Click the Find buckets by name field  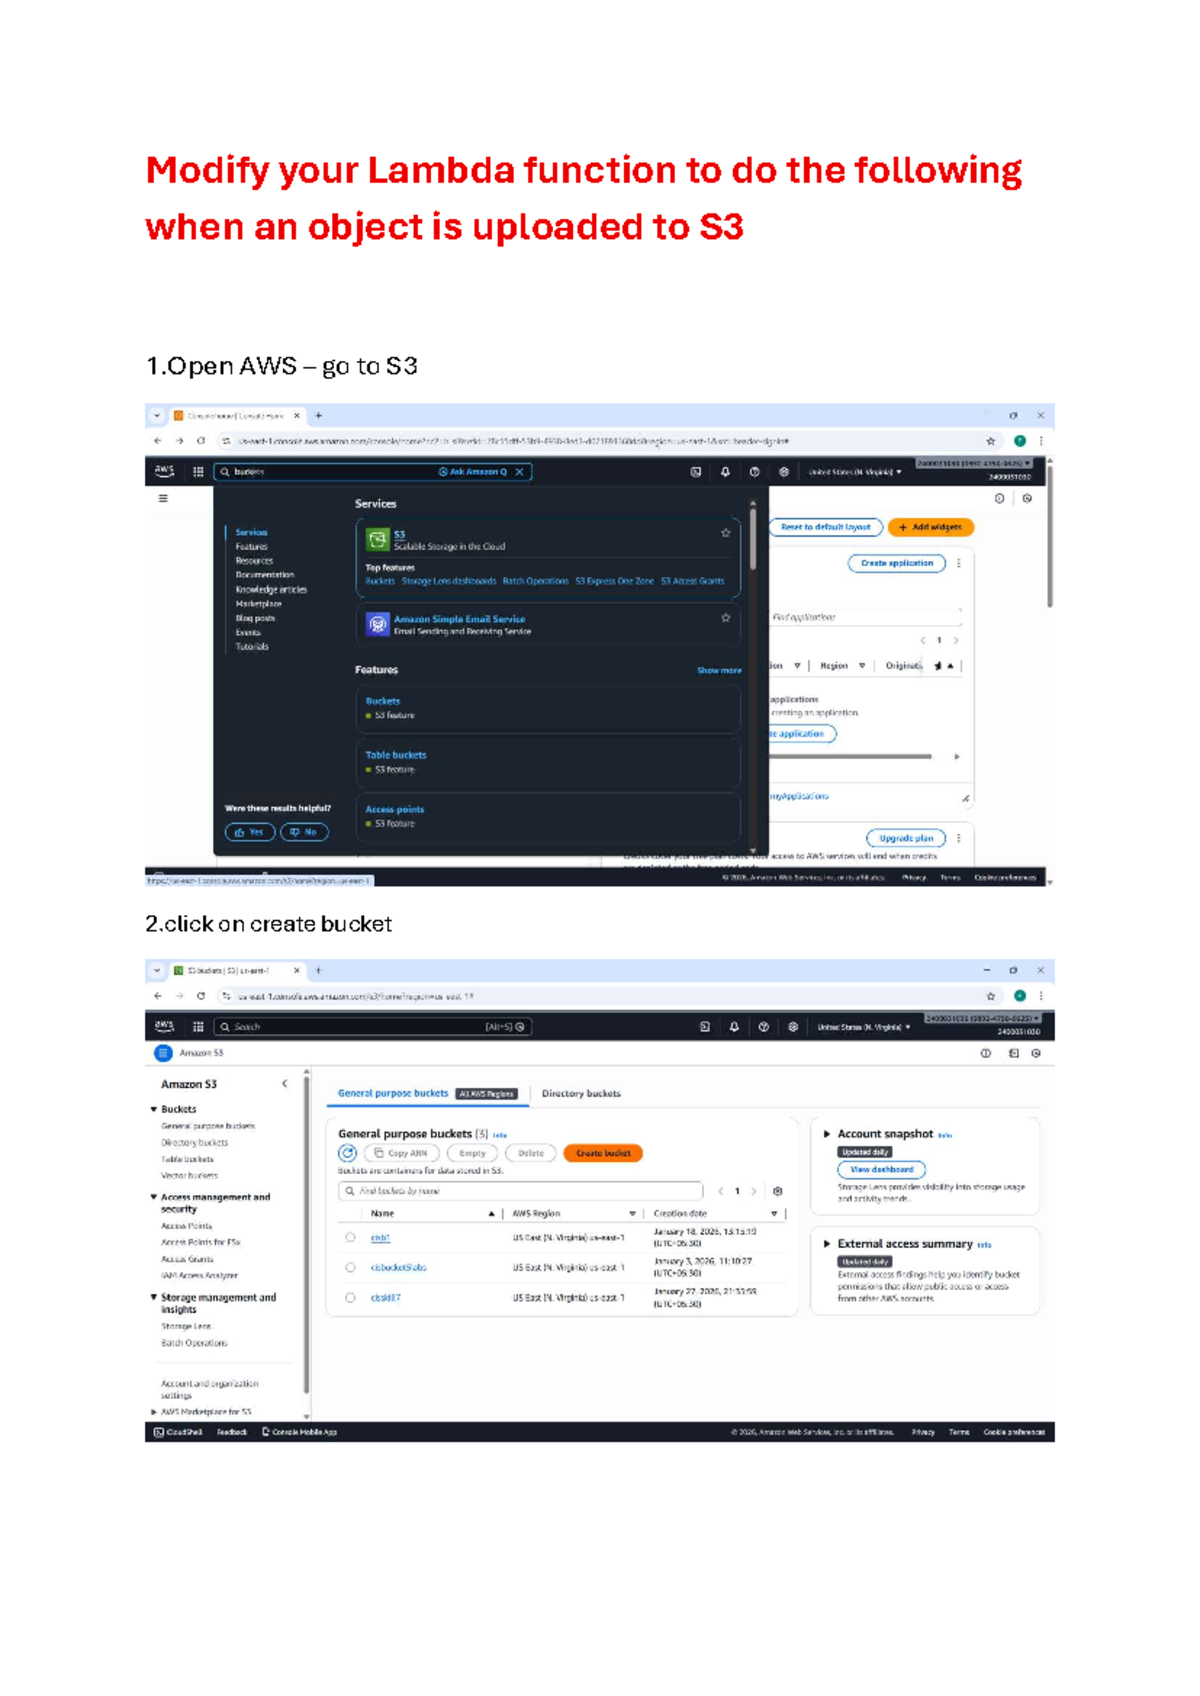(x=520, y=1191)
